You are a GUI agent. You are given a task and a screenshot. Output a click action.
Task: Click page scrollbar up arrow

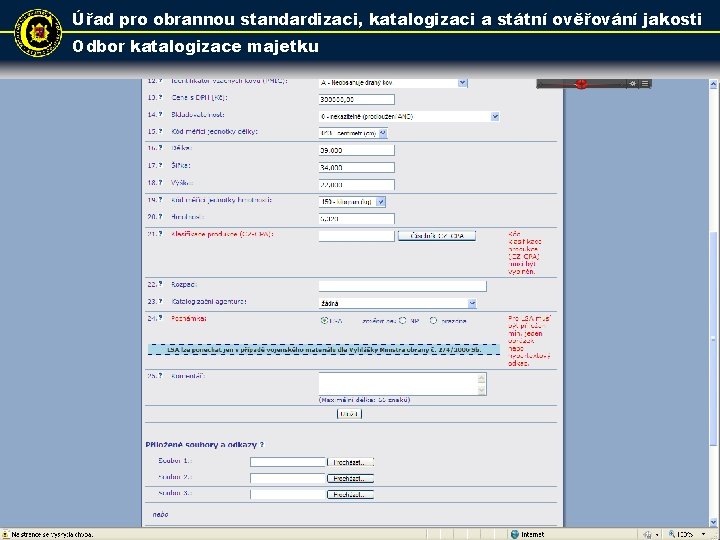(713, 84)
